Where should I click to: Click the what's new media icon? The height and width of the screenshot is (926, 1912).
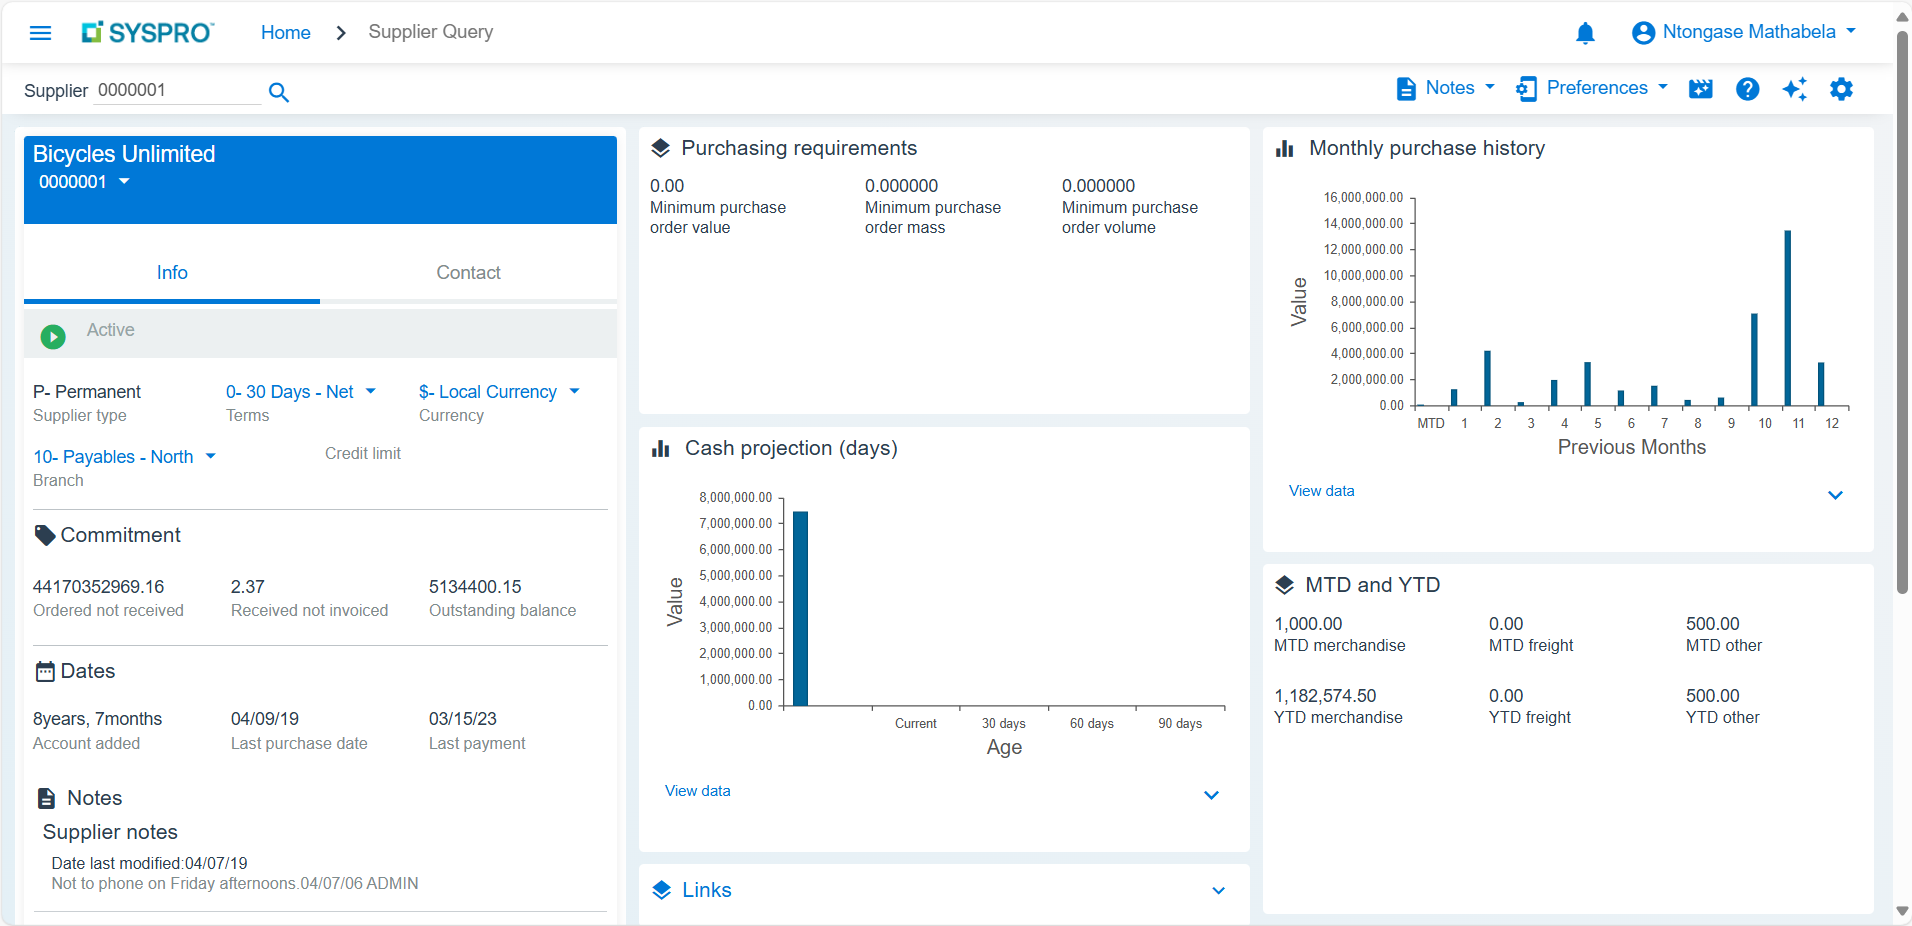(1700, 89)
